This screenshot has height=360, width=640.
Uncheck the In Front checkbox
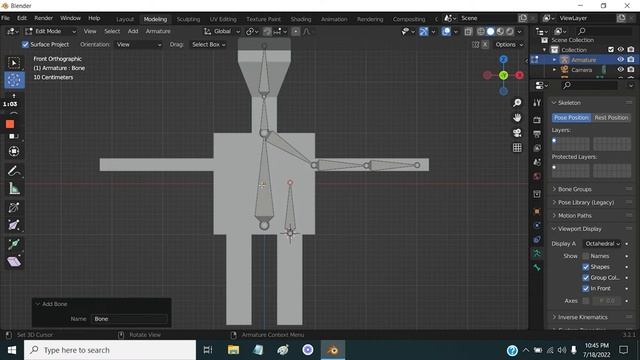586,289
